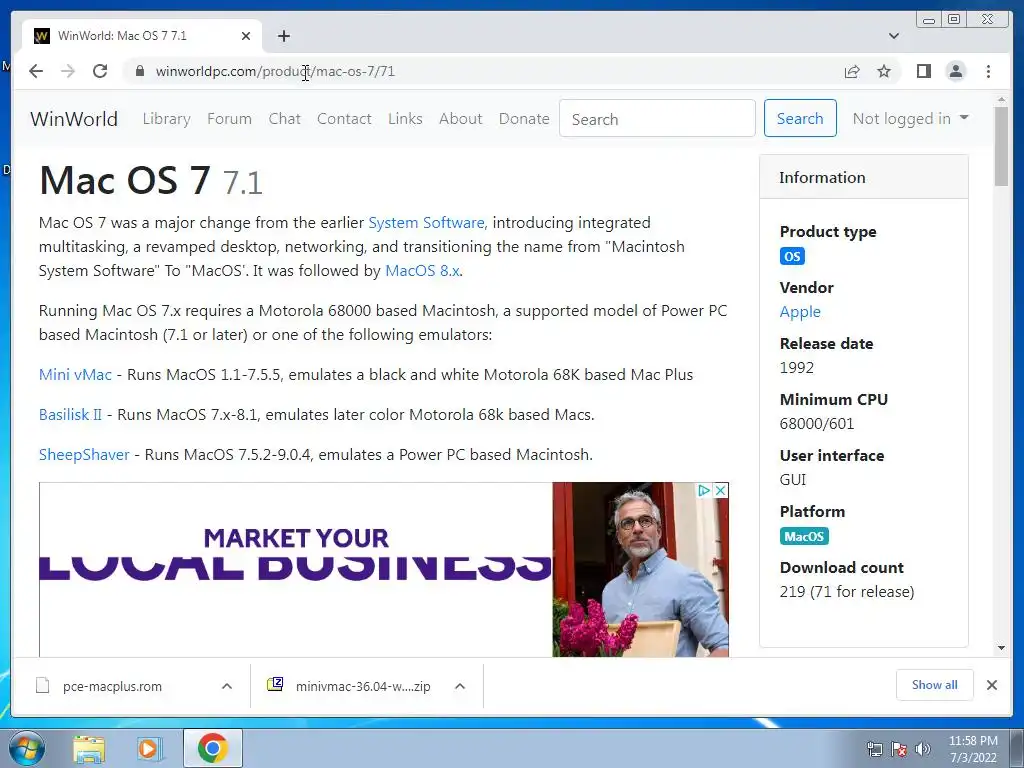Click the forward navigation arrow
Image resolution: width=1024 pixels, height=768 pixels.
coord(68,71)
